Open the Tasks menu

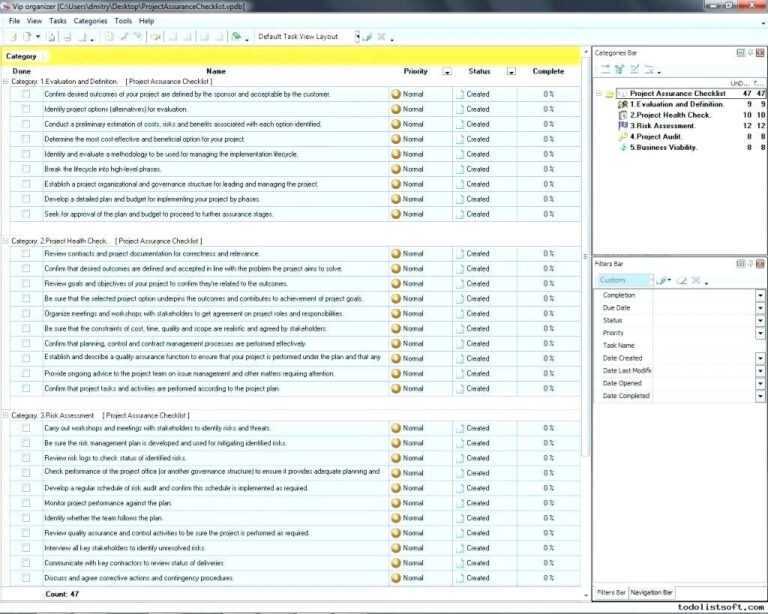[58, 20]
